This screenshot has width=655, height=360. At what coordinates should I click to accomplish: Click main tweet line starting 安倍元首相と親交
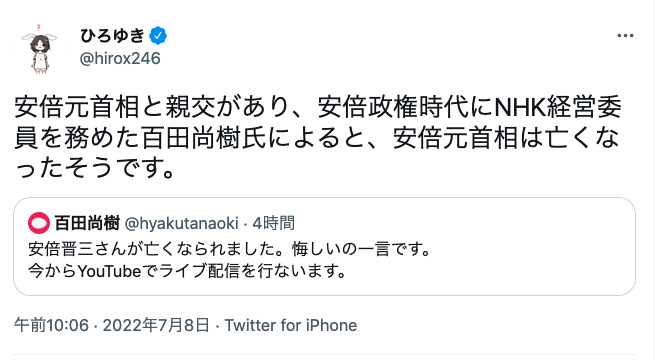click(318, 107)
